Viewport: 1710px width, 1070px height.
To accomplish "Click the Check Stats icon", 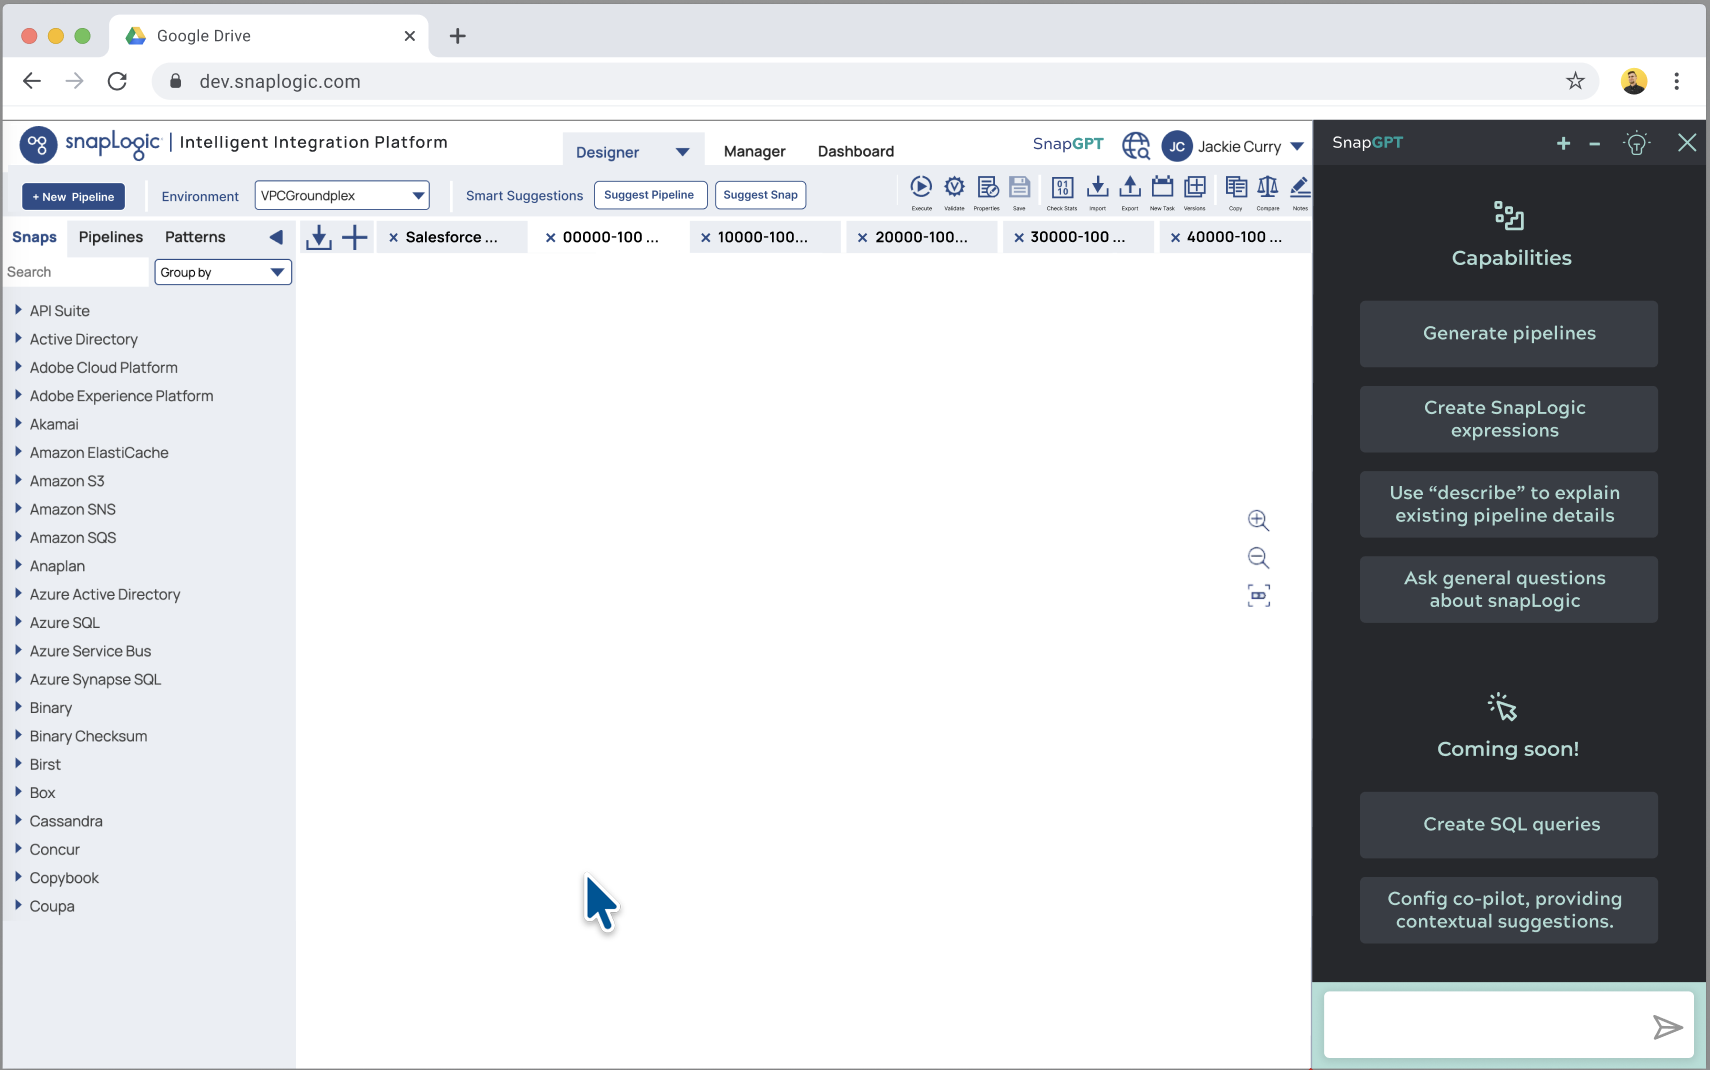I will (x=1063, y=187).
